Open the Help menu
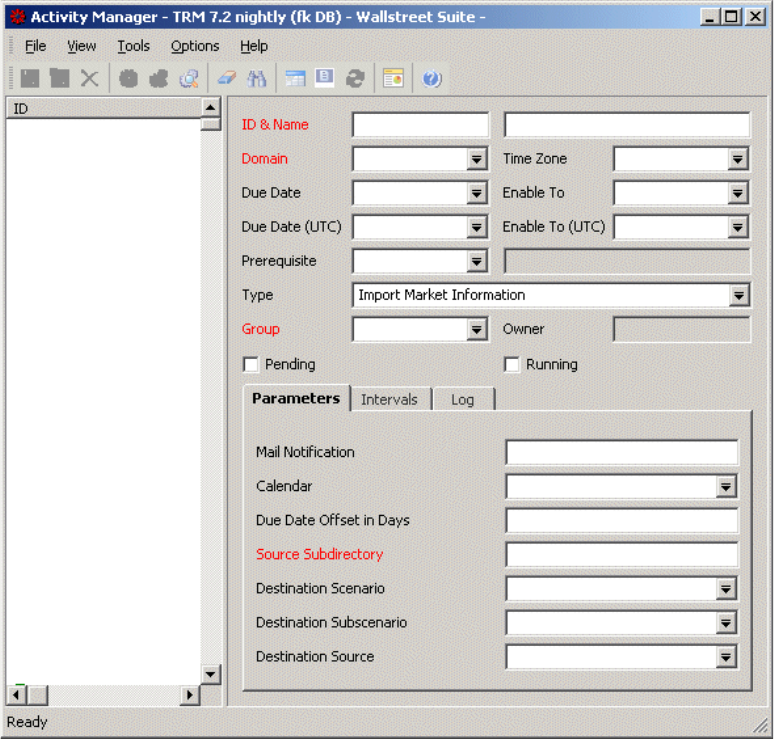The height and width of the screenshot is (739, 774). [254, 46]
